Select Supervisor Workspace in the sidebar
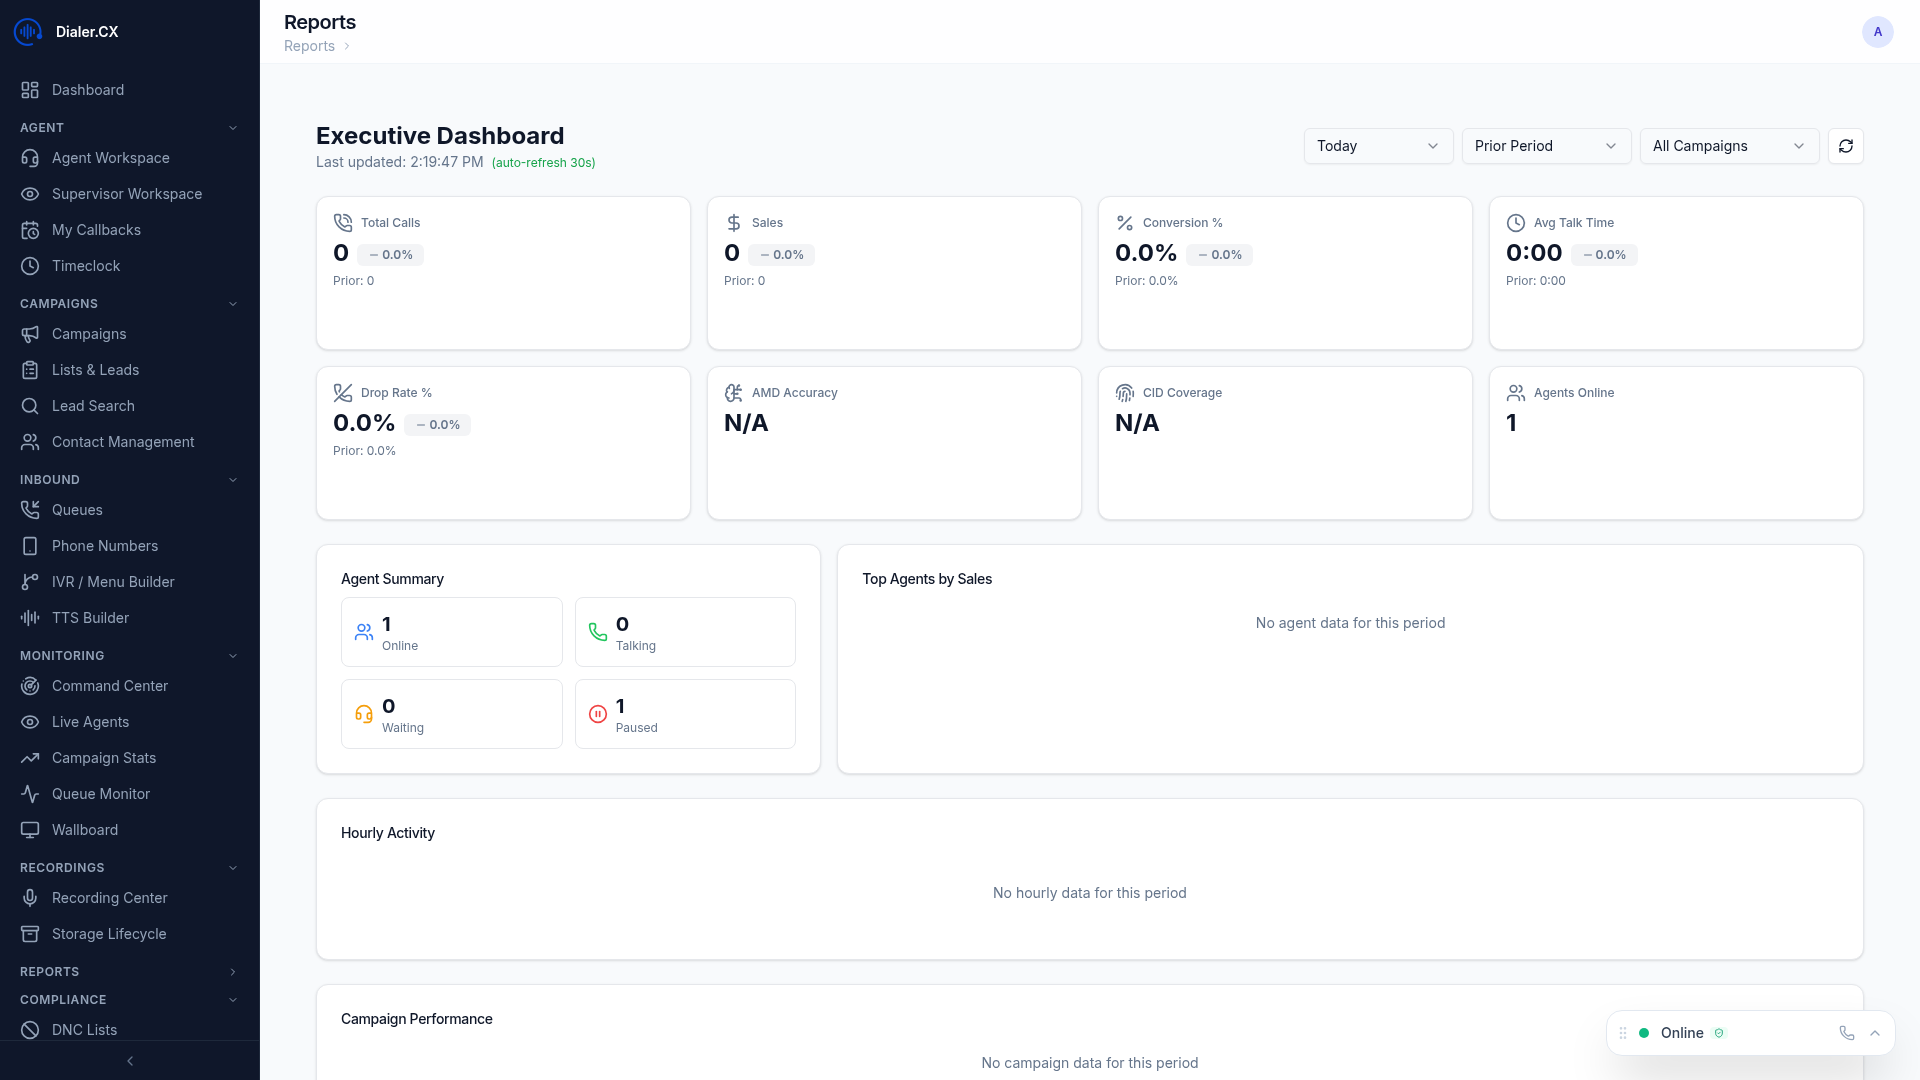The width and height of the screenshot is (1920, 1080). pos(127,193)
